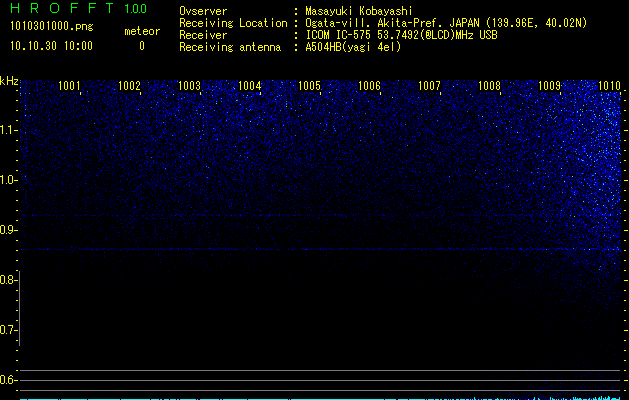Image resolution: width=629 pixels, height=400 pixels.
Task: Click observer name Masayuki Kobayashi
Action: tap(359, 11)
